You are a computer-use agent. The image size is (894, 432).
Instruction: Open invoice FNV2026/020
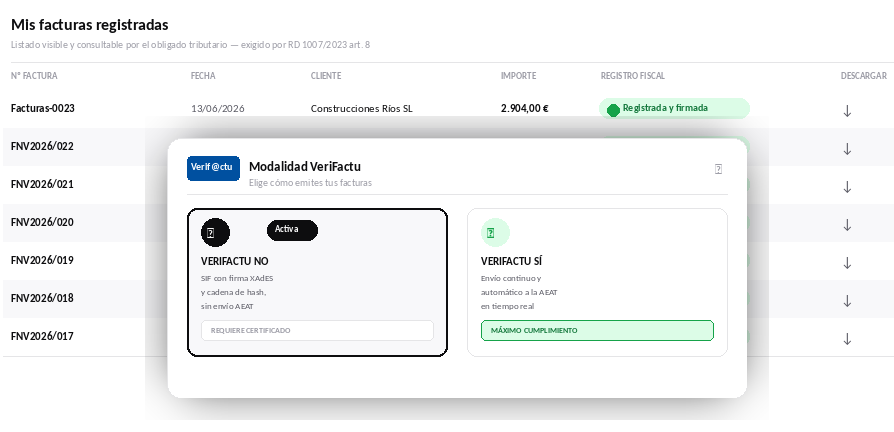[42, 222]
